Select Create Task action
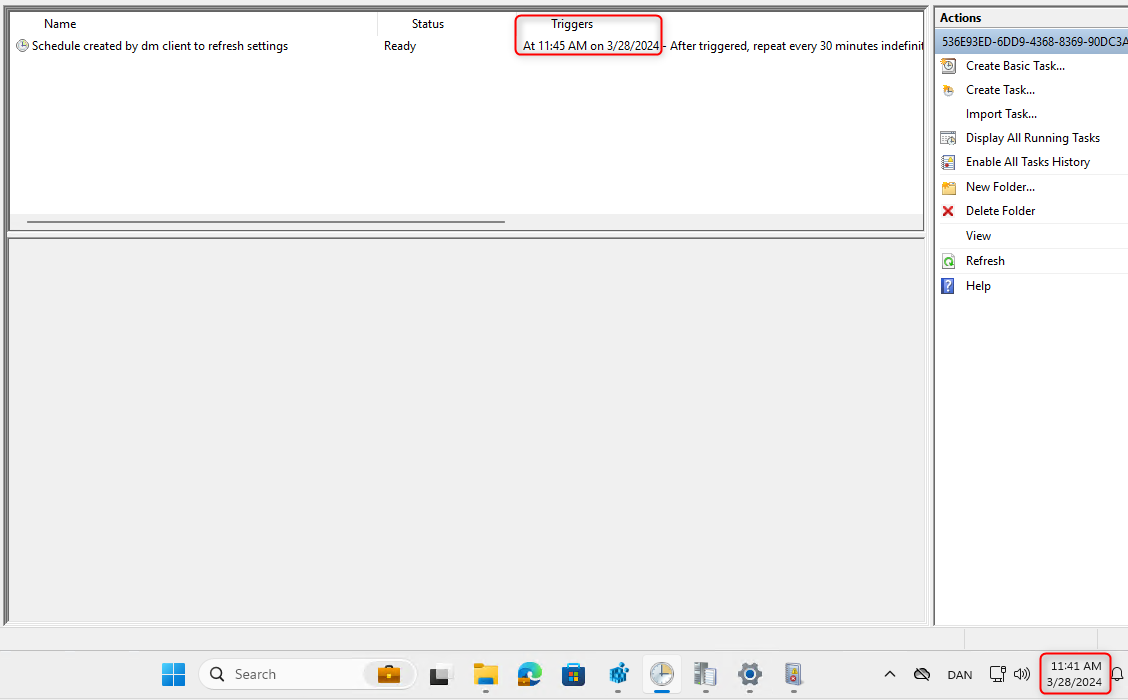This screenshot has height=700, width=1128. (1000, 90)
